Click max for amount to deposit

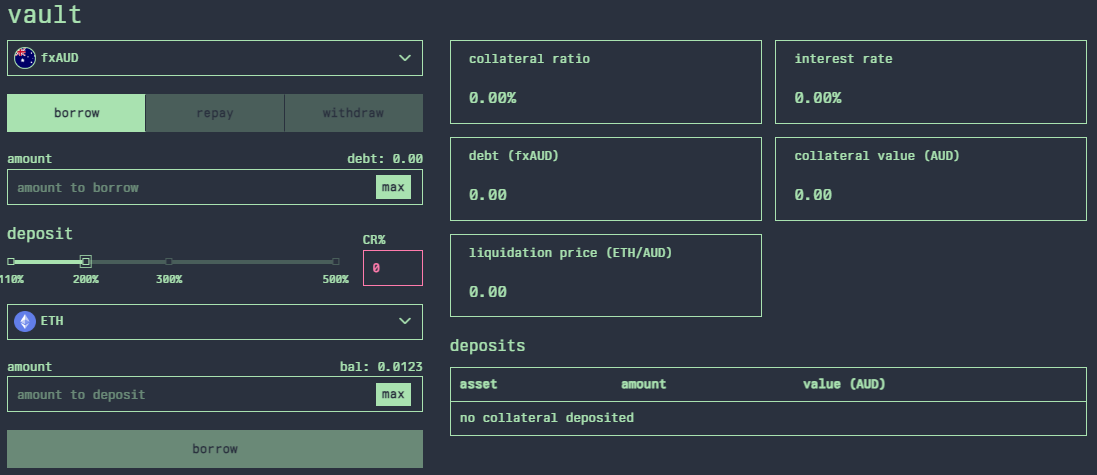click(x=393, y=394)
